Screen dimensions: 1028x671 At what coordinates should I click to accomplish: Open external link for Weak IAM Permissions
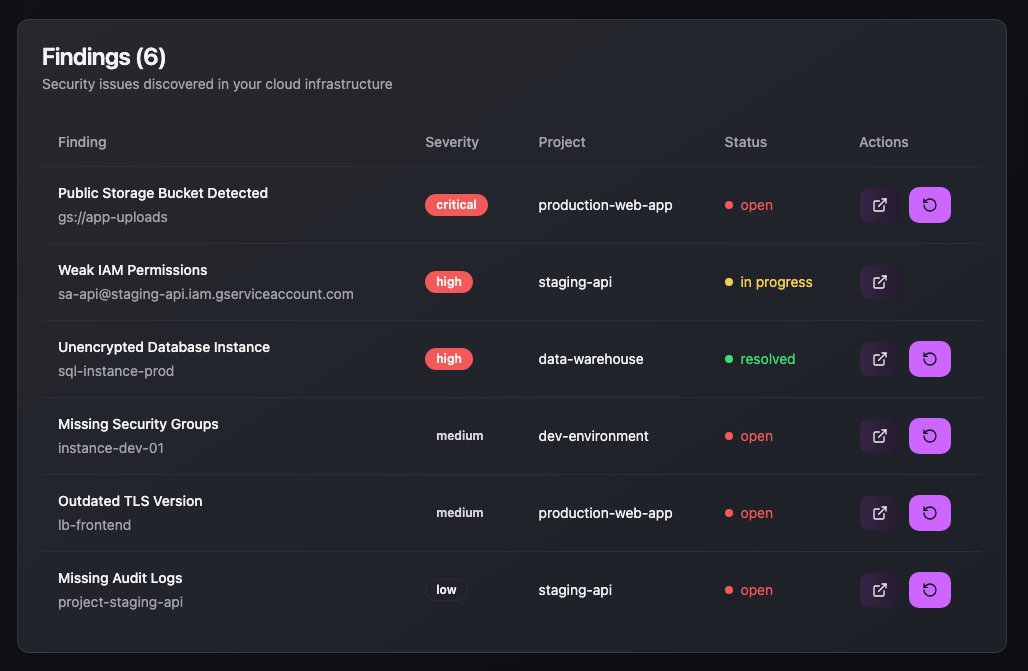click(878, 282)
